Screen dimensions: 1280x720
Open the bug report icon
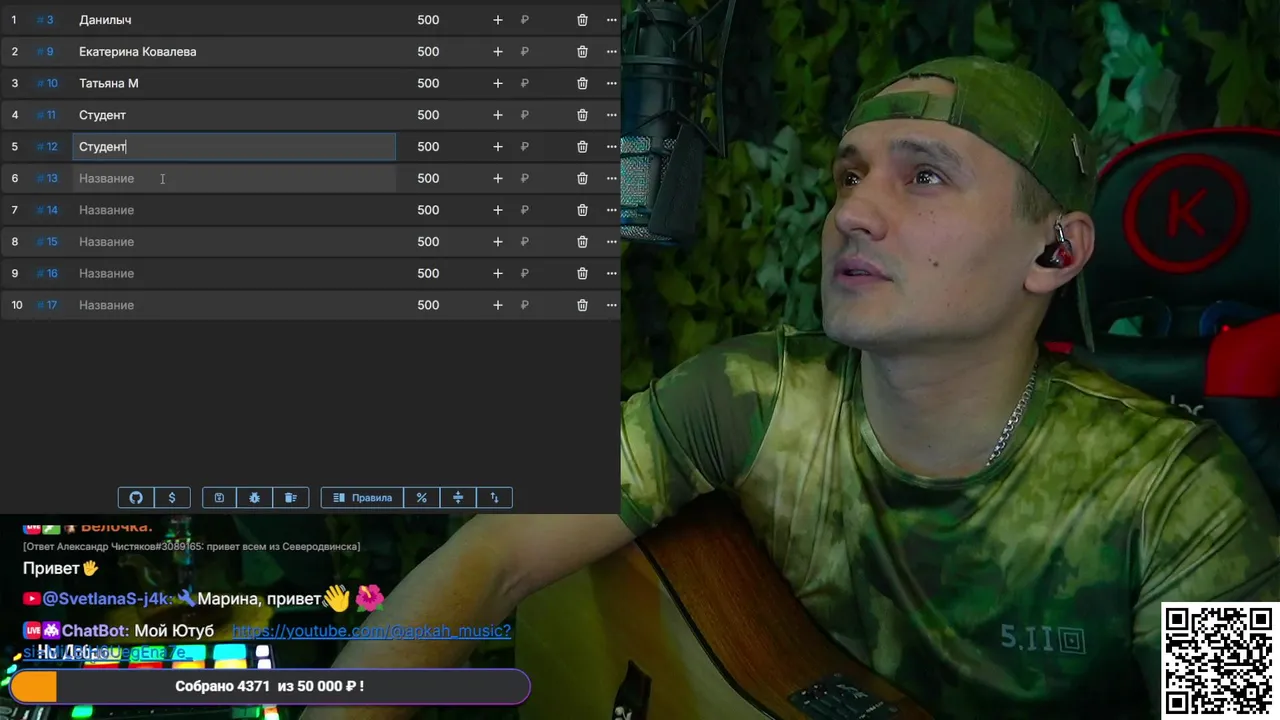click(x=255, y=498)
